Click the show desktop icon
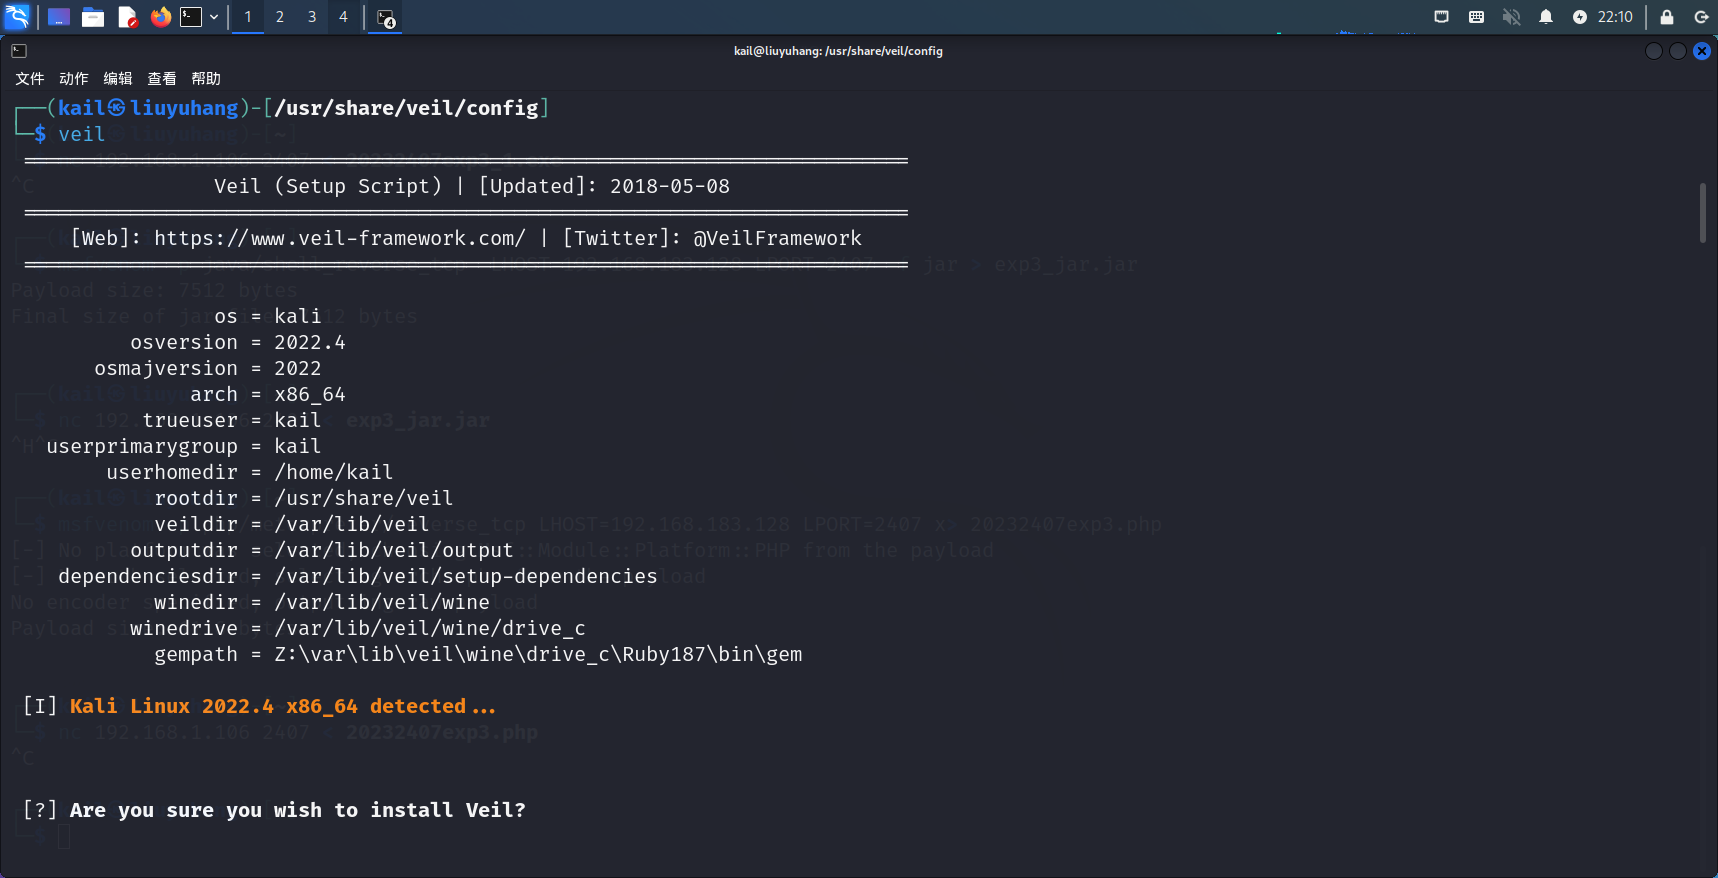This screenshot has height=878, width=1718. coord(59,17)
